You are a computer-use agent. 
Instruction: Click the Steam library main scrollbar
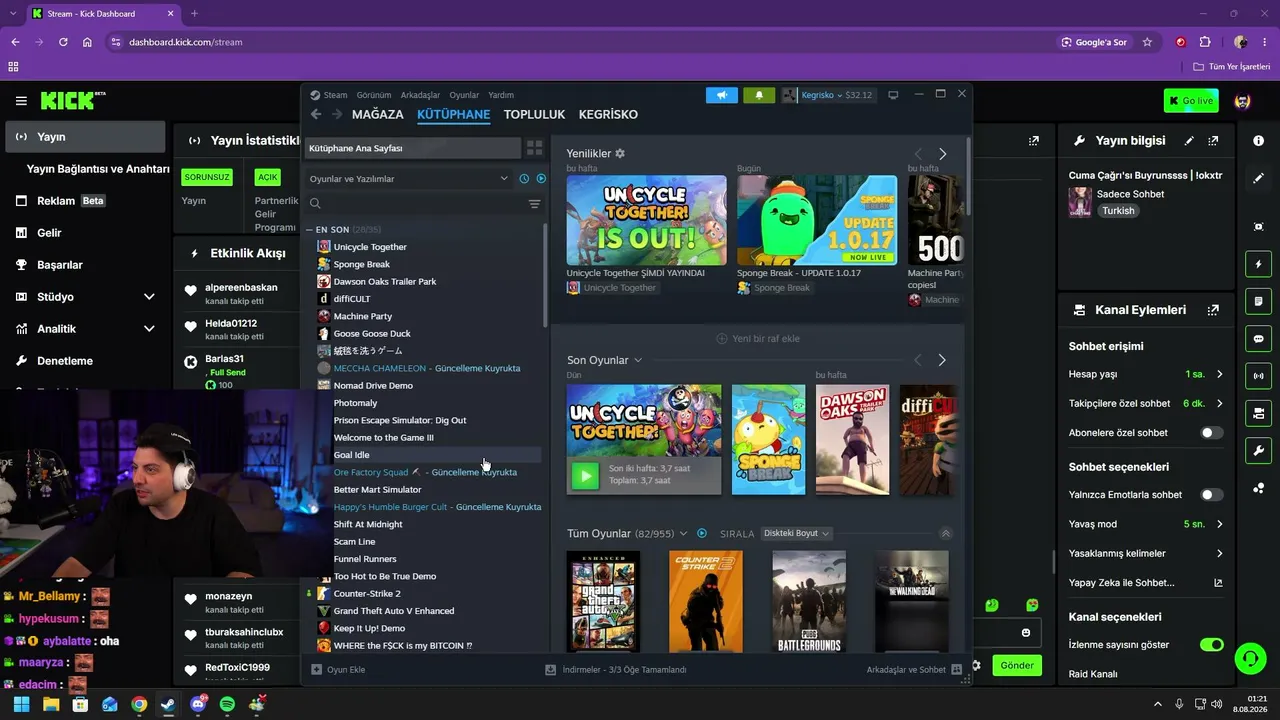pyautogui.click(x=968, y=175)
